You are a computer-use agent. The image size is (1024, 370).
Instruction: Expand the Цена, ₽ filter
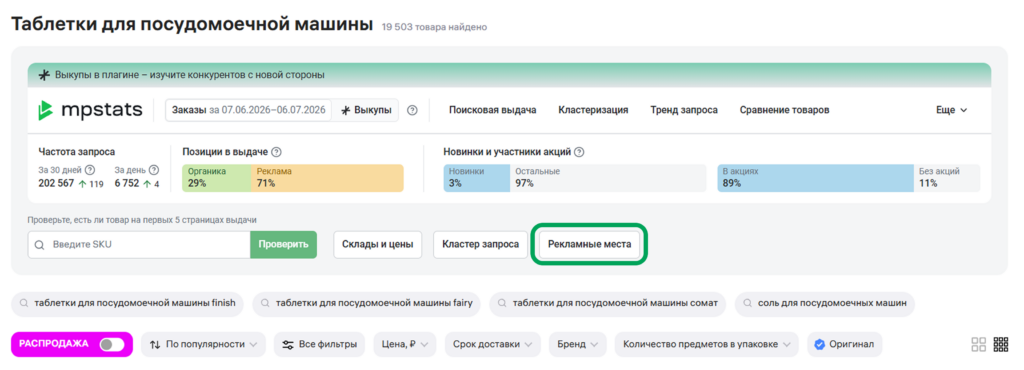tap(405, 345)
